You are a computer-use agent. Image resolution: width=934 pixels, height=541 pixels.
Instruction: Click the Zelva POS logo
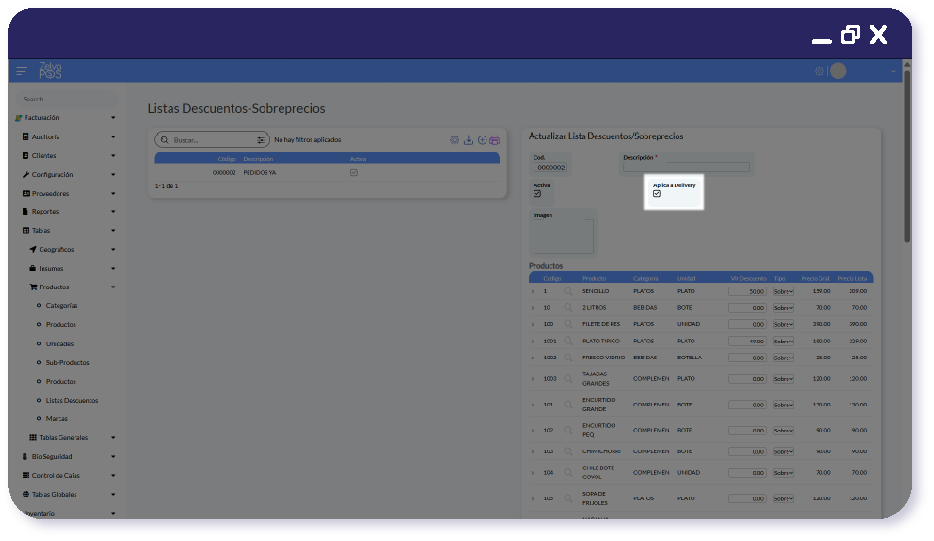(50, 70)
